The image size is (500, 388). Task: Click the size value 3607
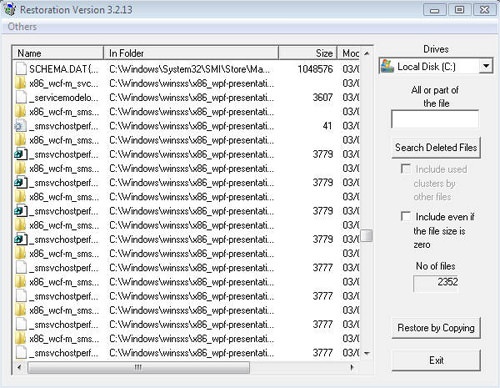323,97
